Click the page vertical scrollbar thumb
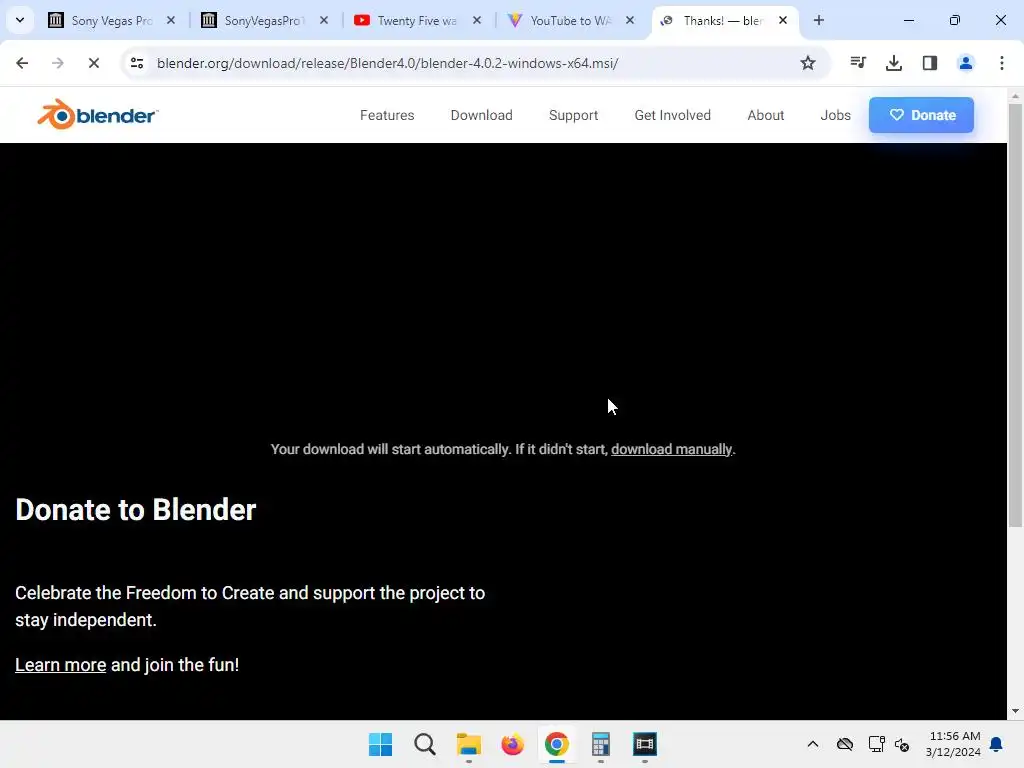This screenshot has height=768, width=1024. 1015,315
